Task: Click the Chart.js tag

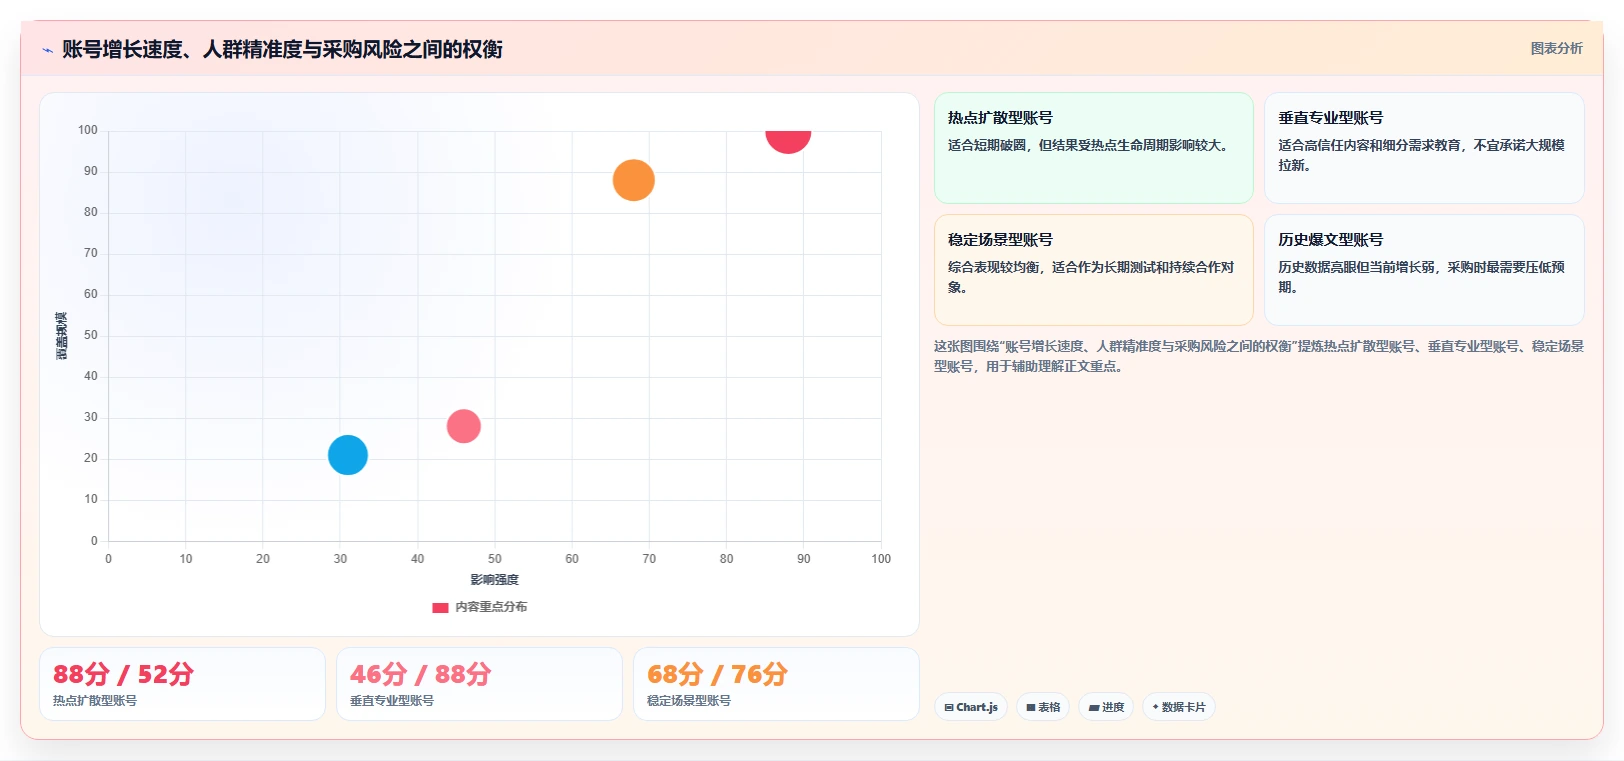Action: [971, 707]
